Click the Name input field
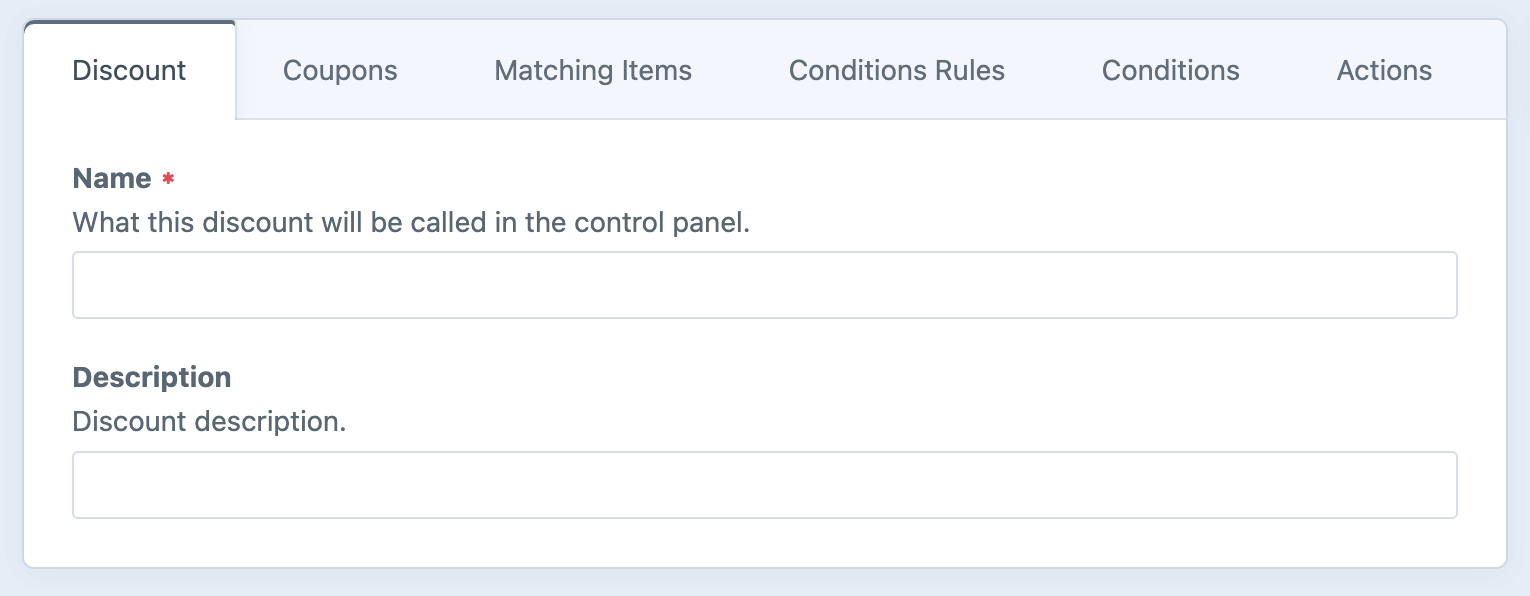Image resolution: width=1530 pixels, height=596 pixels. (764, 285)
